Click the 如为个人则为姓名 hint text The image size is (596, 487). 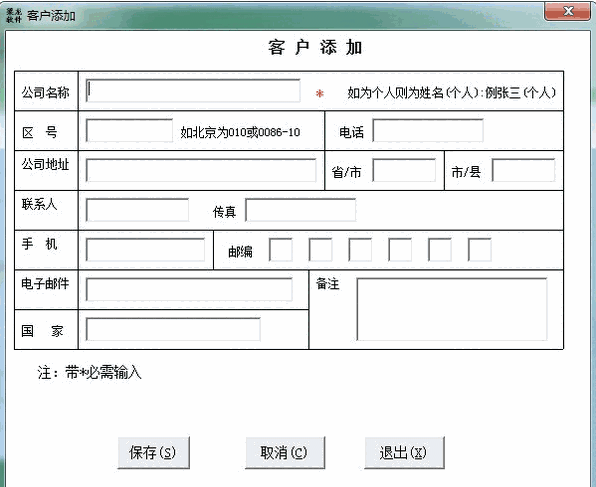[452, 92]
